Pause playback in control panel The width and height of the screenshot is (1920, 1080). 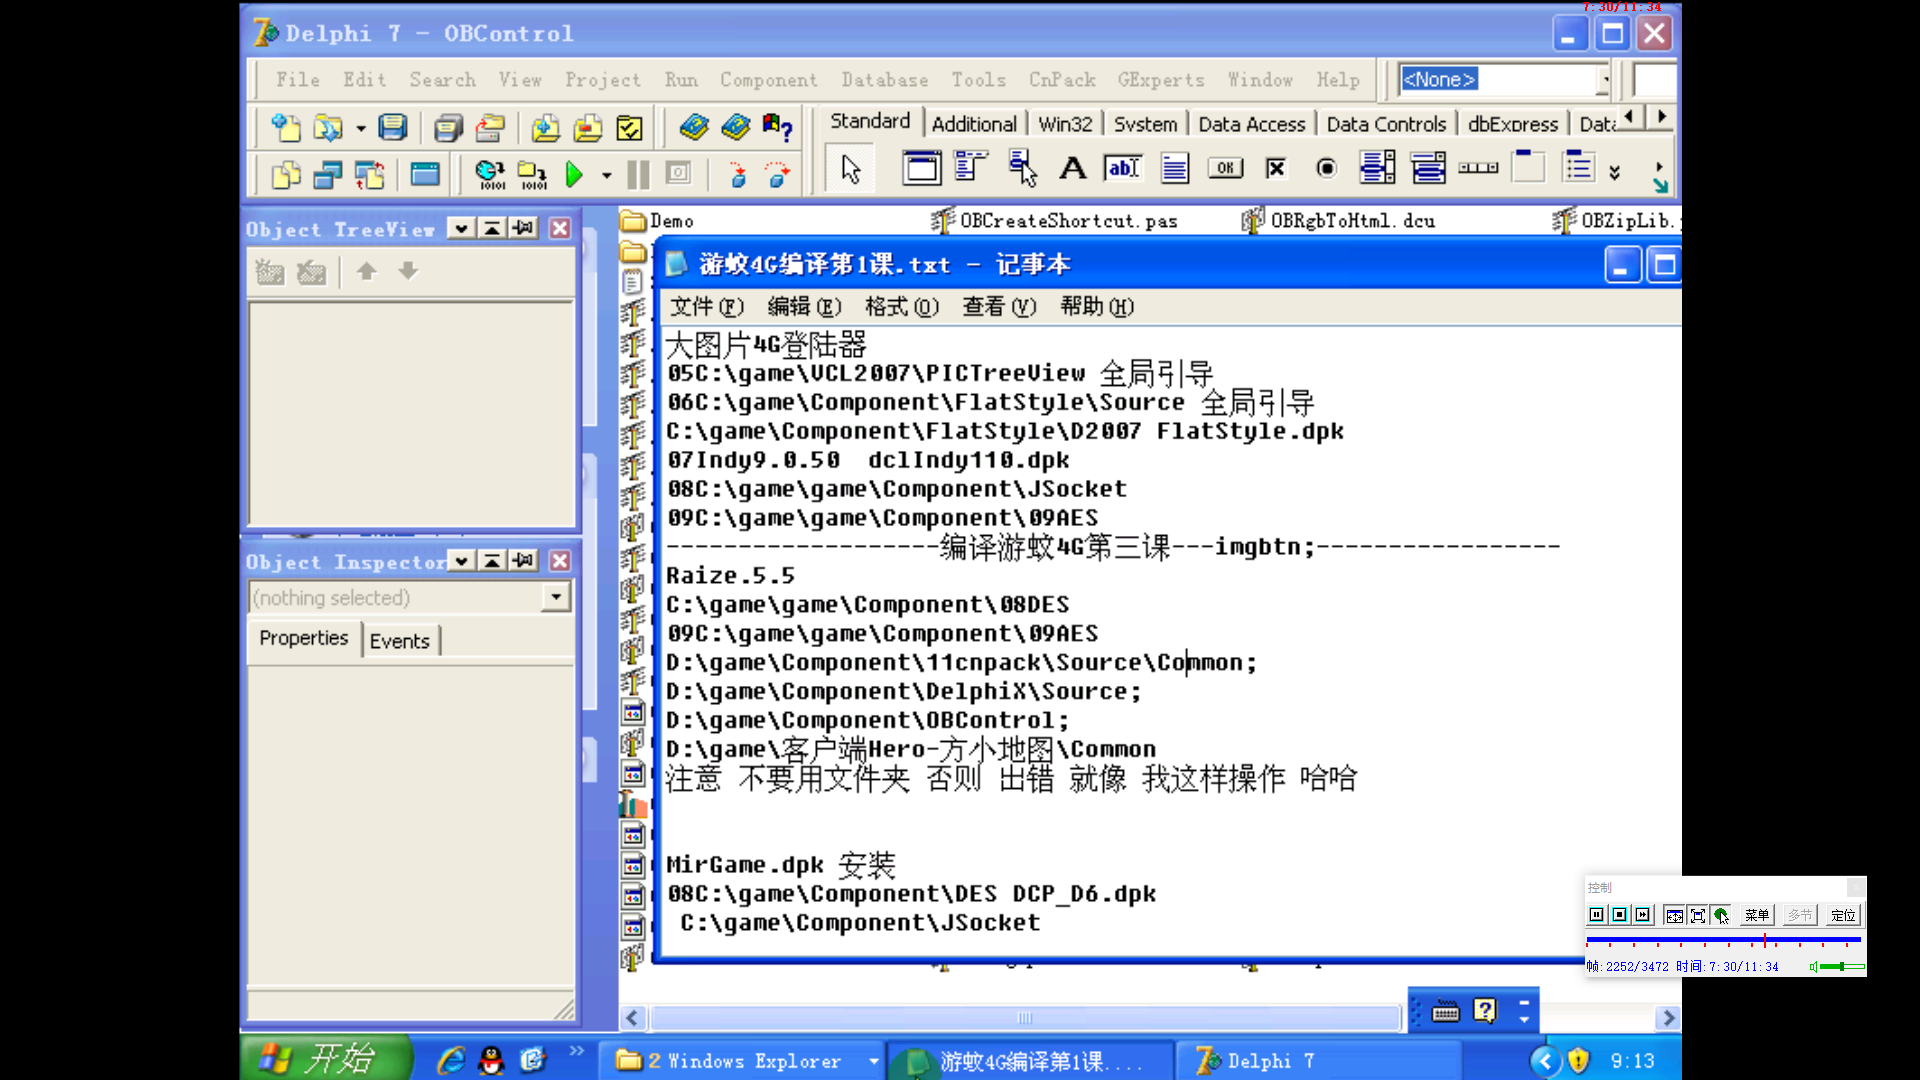pos(1596,915)
